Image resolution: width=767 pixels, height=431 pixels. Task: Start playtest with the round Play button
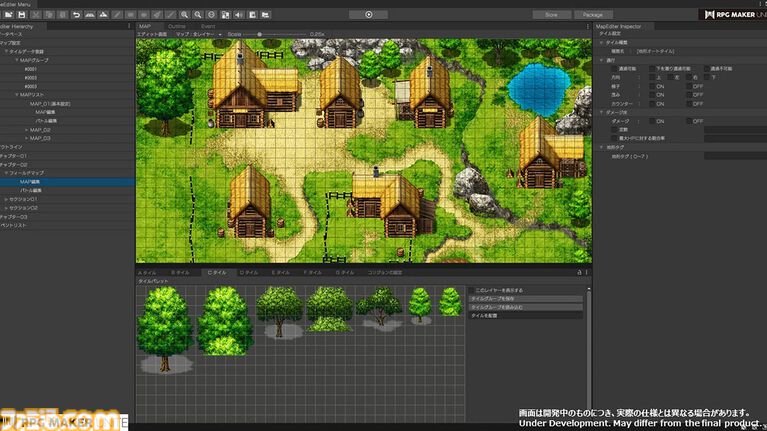pyautogui.click(x=369, y=15)
